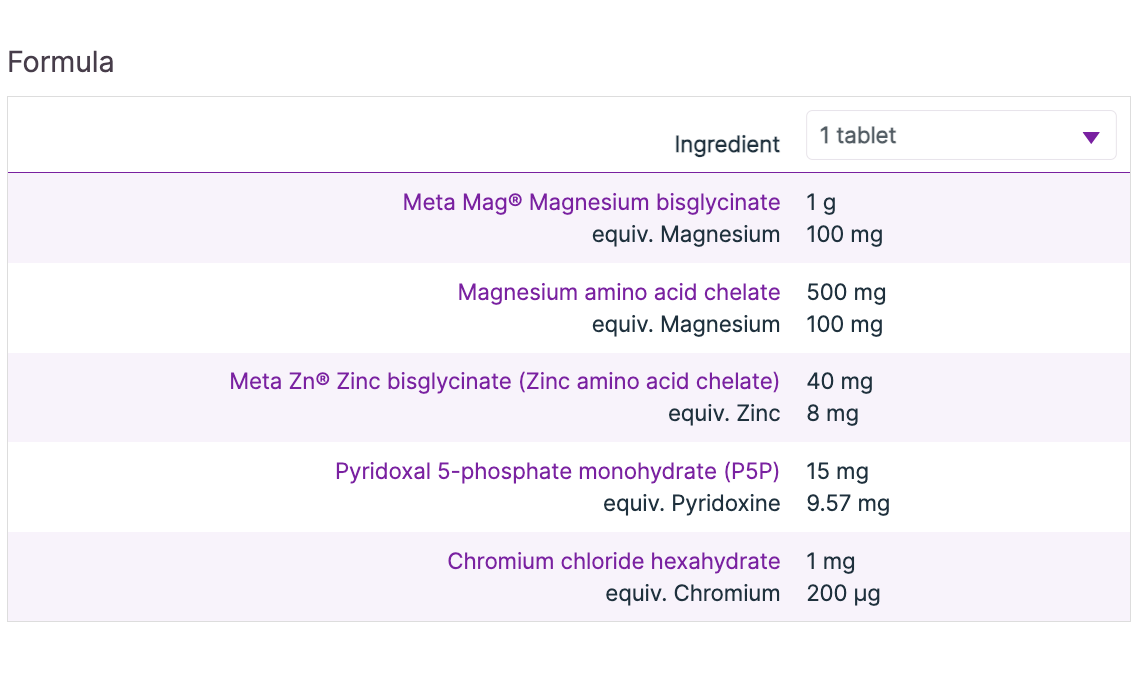Click the "equiv. Chromium" label
This screenshot has height=682, width=1142.
pyautogui.click(x=692, y=594)
